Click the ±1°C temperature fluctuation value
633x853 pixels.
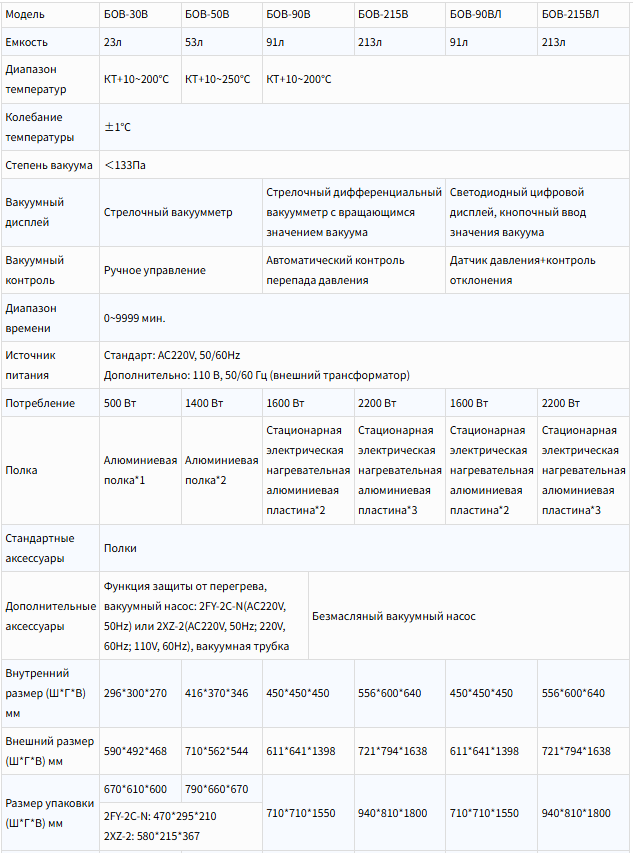coord(118,127)
